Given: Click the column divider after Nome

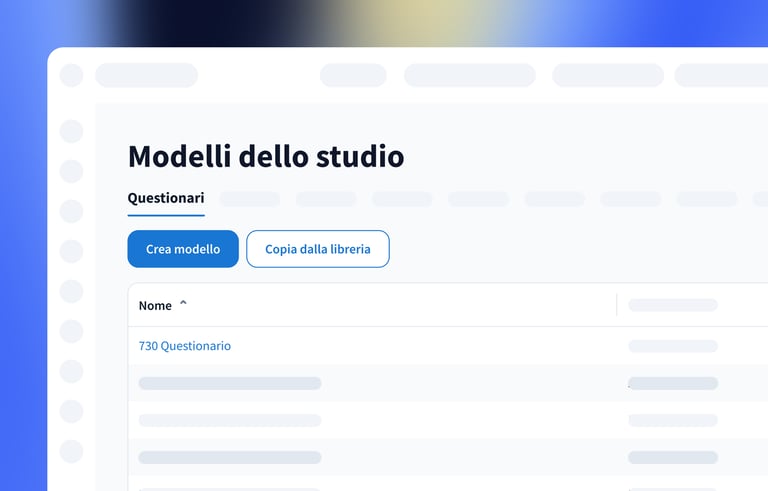Looking at the screenshot, I should [617, 305].
